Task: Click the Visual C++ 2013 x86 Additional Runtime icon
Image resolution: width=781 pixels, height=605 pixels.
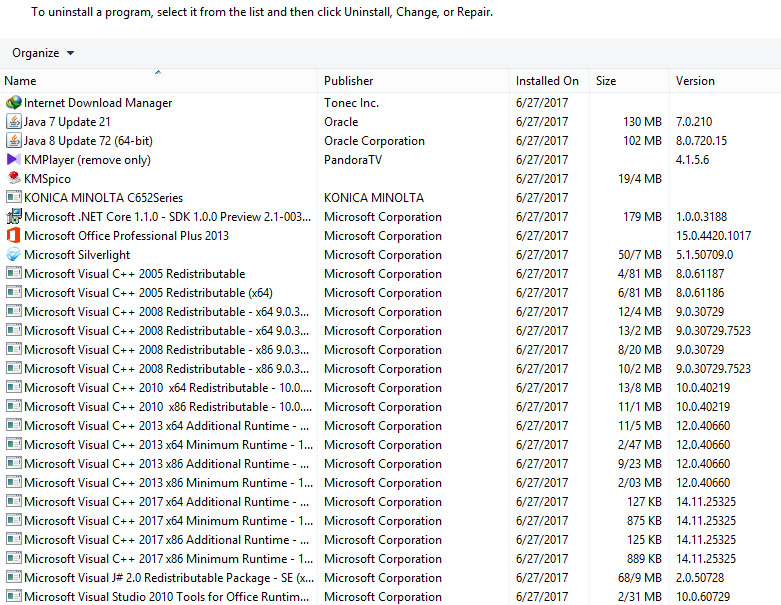Action: pyautogui.click(x=13, y=463)
